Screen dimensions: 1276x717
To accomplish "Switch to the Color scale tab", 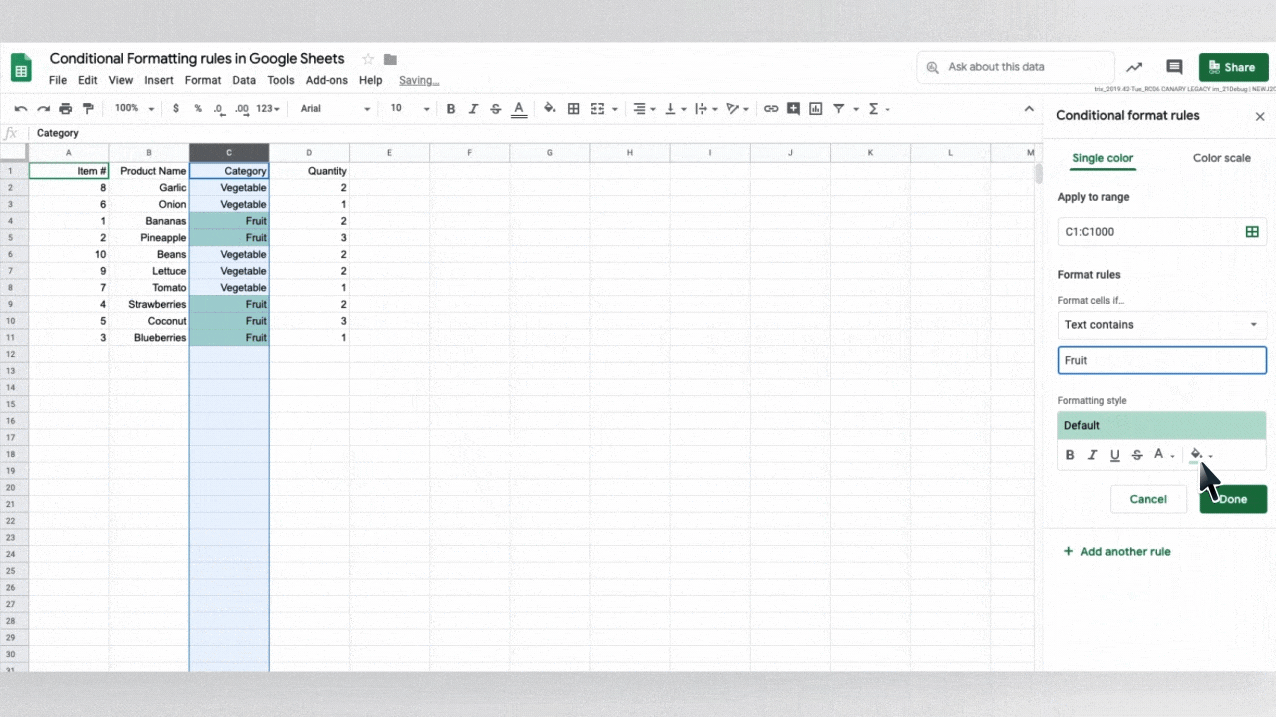I will 1221,158.
